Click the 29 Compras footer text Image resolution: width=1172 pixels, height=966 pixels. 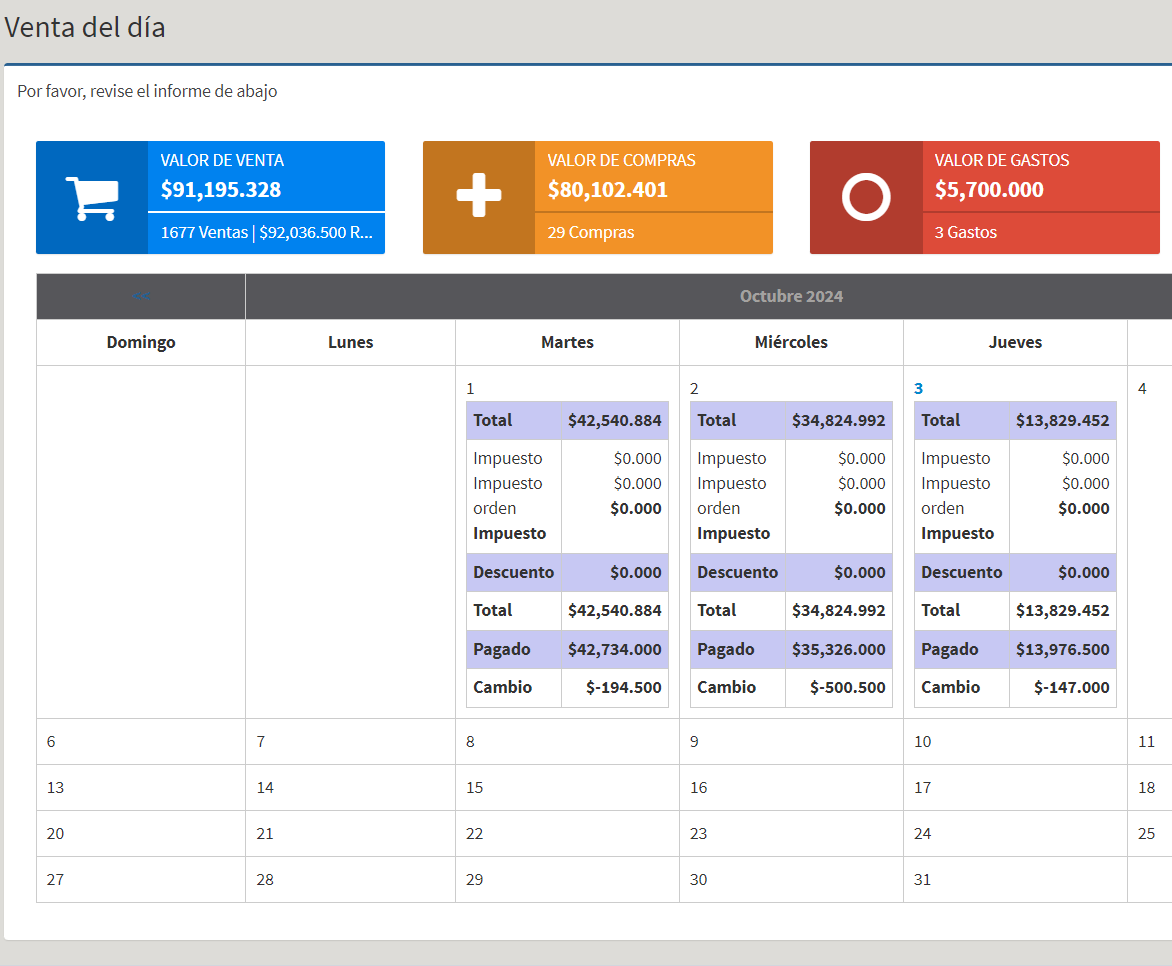tap(591, 233)
